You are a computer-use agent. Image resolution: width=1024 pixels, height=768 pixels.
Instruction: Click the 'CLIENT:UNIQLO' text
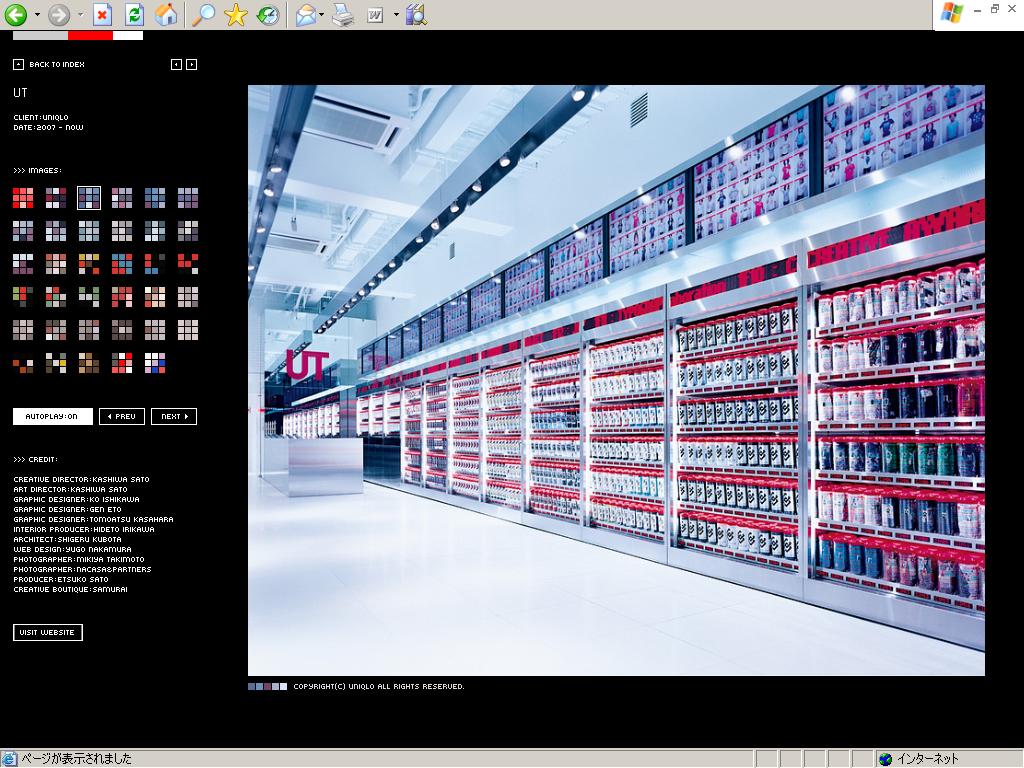coord(41,118)
